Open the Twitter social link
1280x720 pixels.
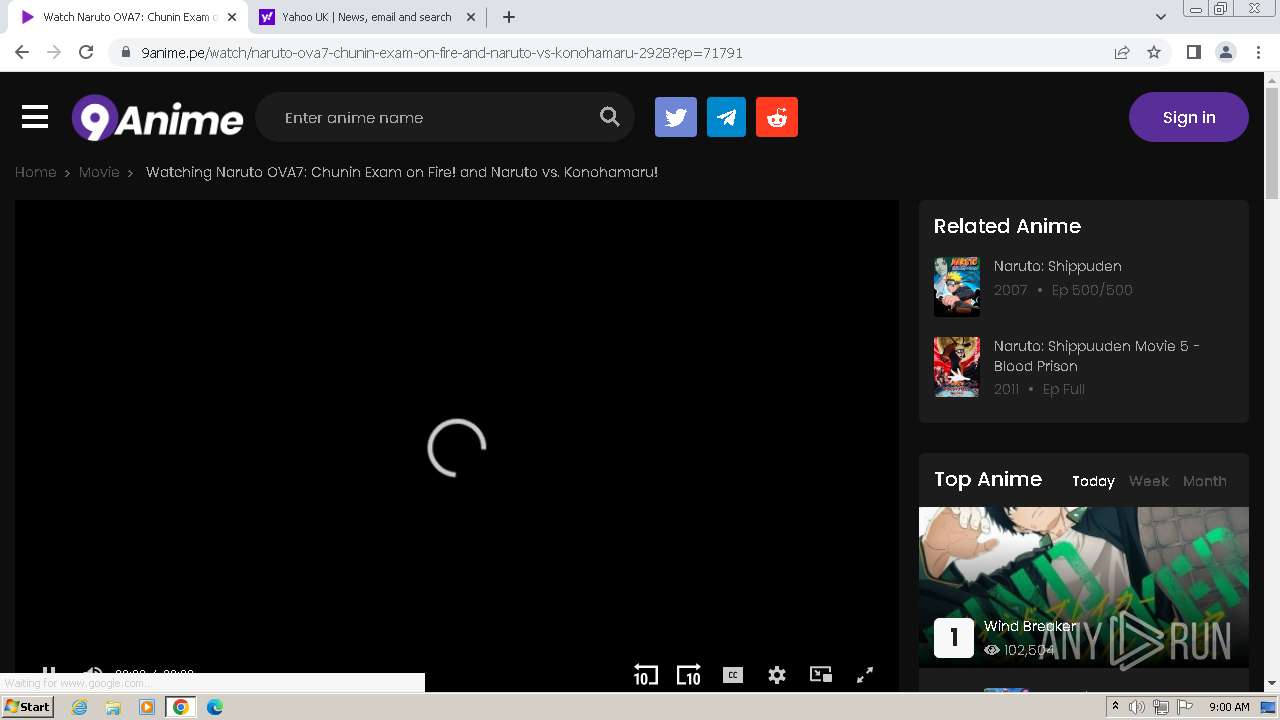[676, 117]
